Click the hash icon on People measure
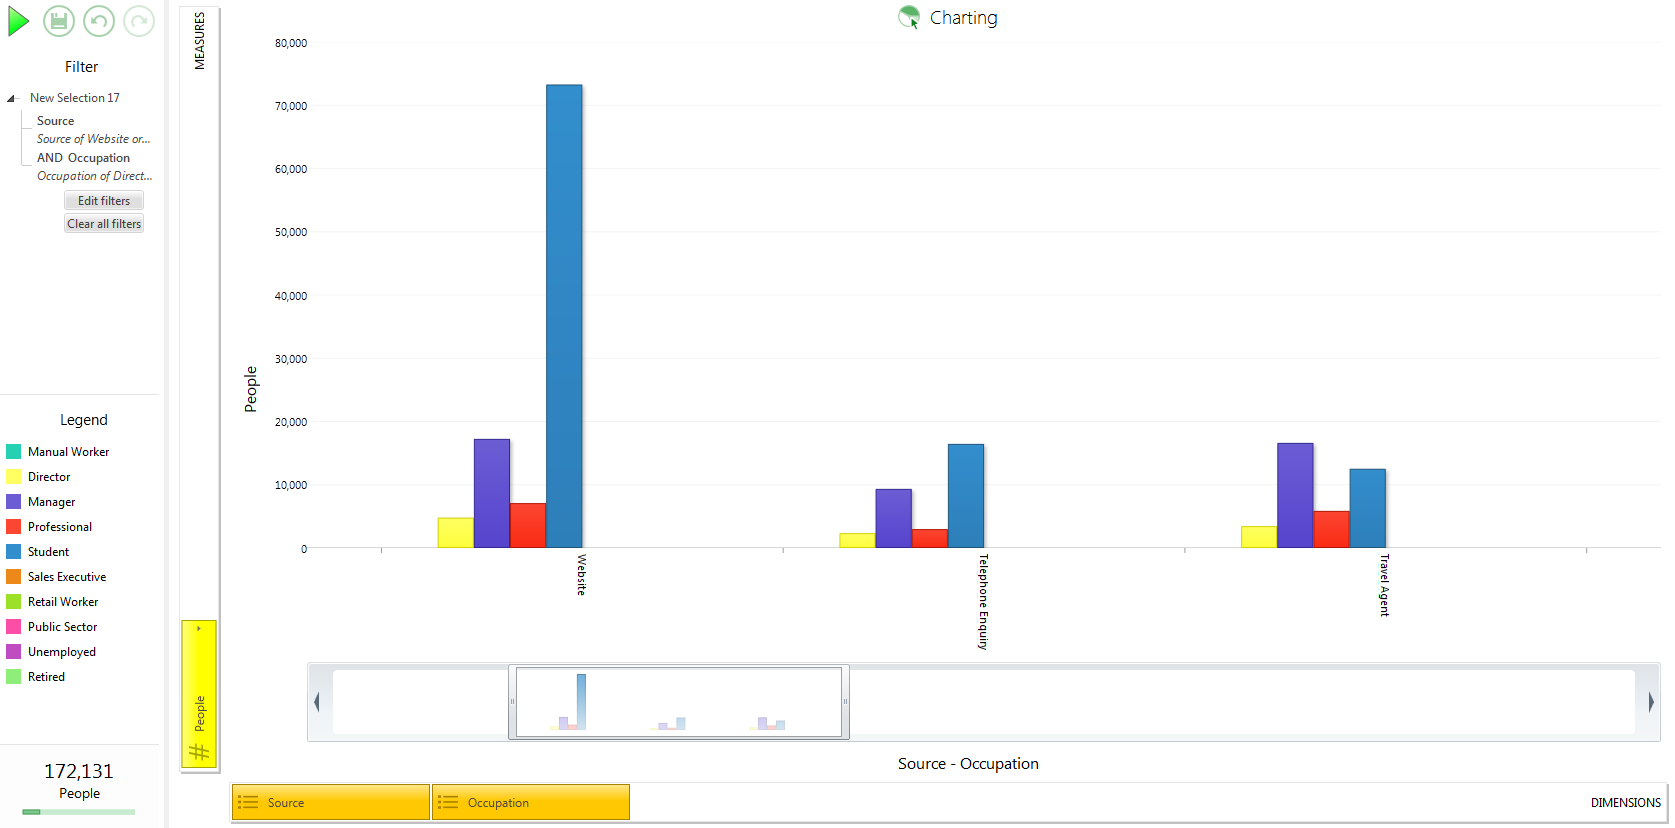Screen dimensions: 1675x828 (199, 751)
